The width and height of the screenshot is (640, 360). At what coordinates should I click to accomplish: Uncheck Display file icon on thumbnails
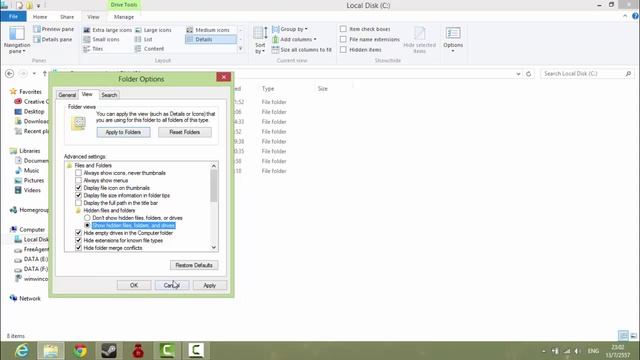(x=78, y=188)
